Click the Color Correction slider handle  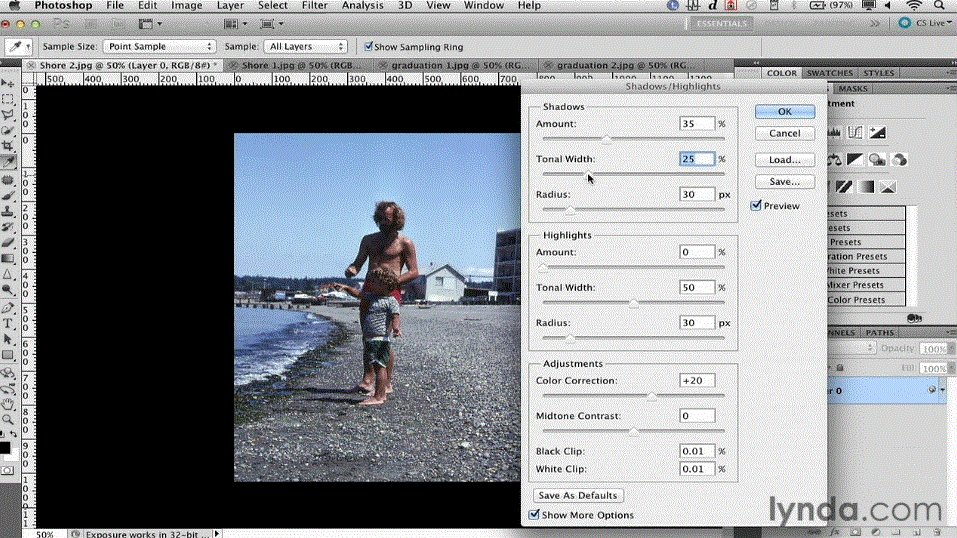pyautogui.click(x=652, y=396)
